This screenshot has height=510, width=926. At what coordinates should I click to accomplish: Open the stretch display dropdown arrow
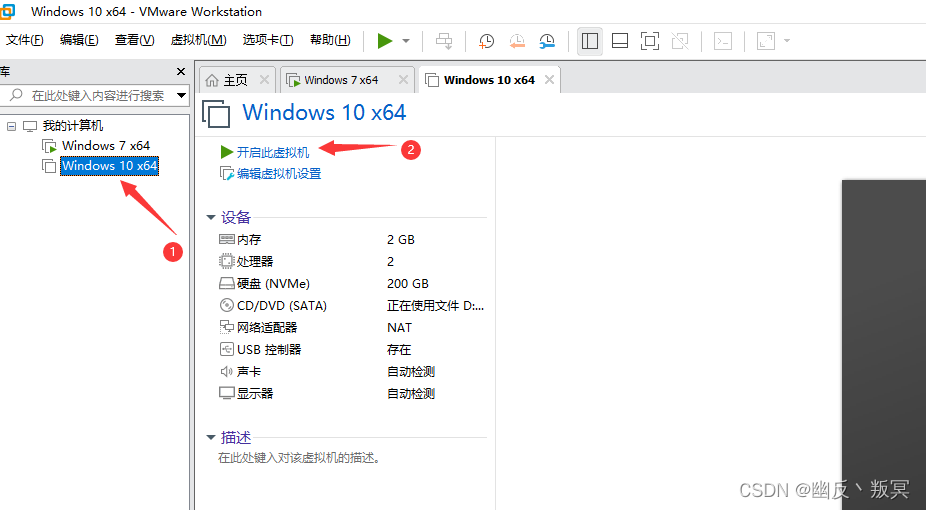pyautogui.click(x=787, y=41)
